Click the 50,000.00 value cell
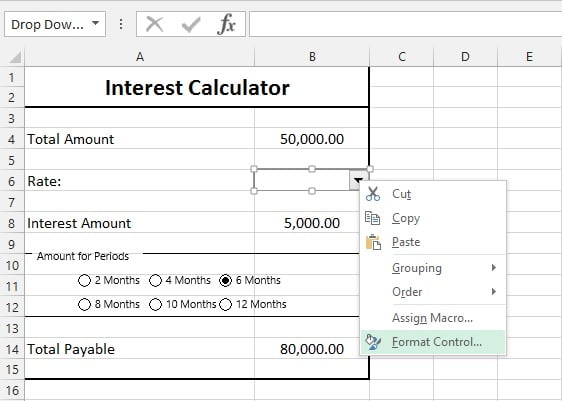The image size is (562, 401). click(x=312, y=139)
